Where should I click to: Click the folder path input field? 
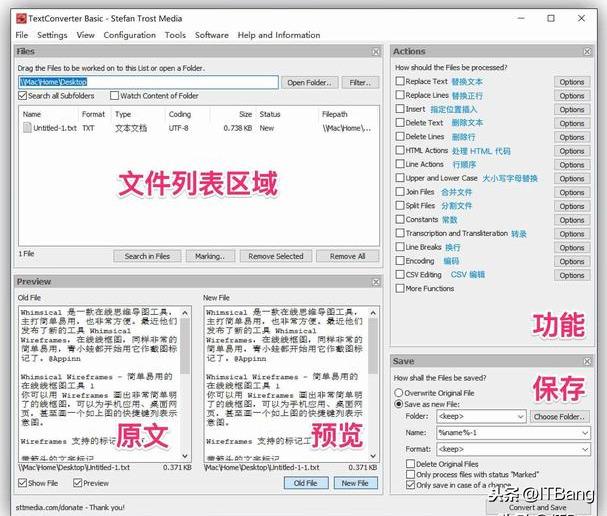tap(148, 82)
